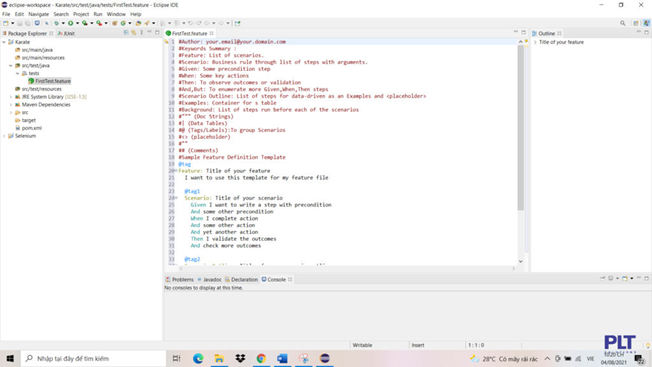Collapse the Karate project node
Viewport: 652px width, 367px height.
pyautogui.click(x=4, y=42)
